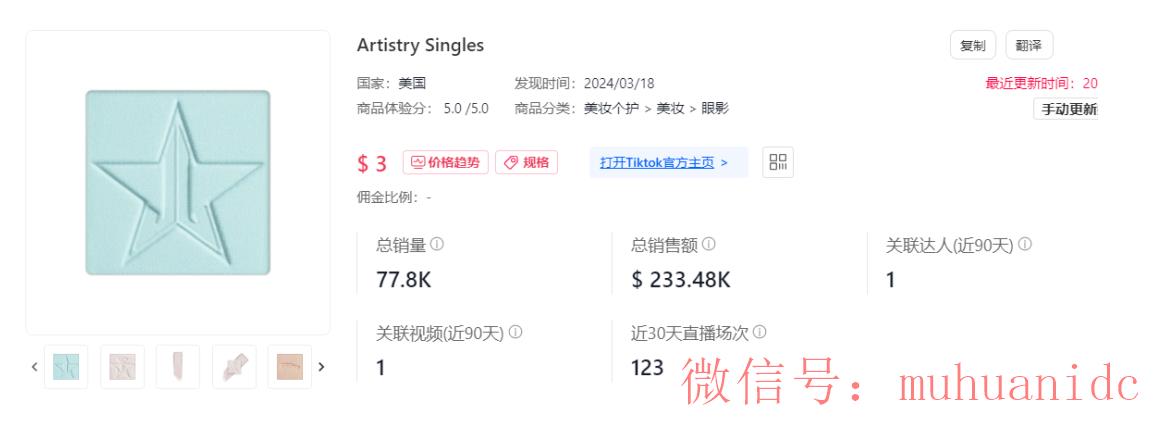Click the large blue star product image
Image resolution: width=1154 pixels, height=421 pixels.
tap(178, 183)
